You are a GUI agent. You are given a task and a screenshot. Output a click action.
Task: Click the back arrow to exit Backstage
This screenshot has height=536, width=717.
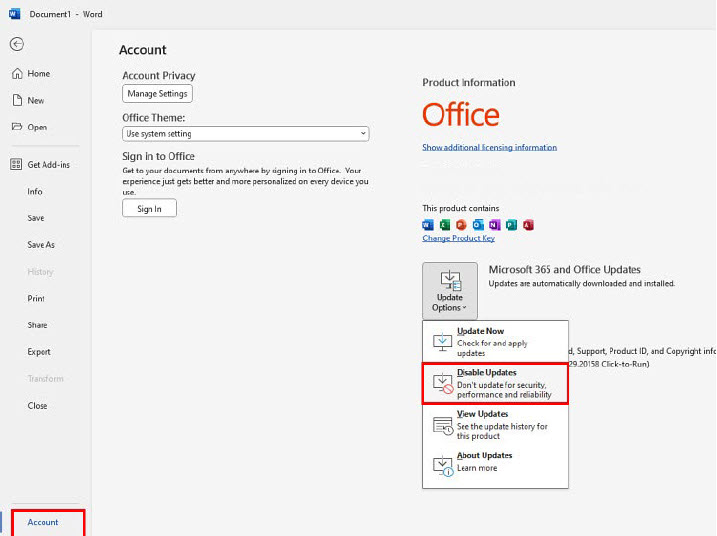(x=17, y=44)
